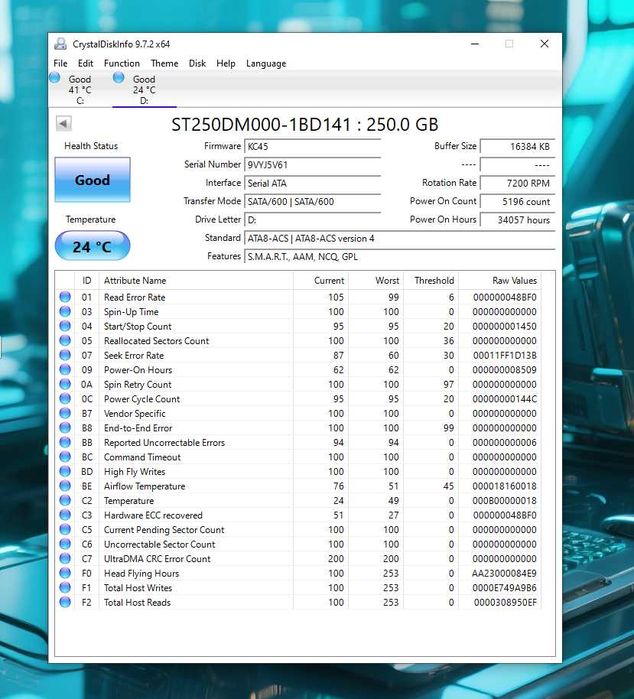
Task: Open the Theme menu
Action: pos(165,63)
